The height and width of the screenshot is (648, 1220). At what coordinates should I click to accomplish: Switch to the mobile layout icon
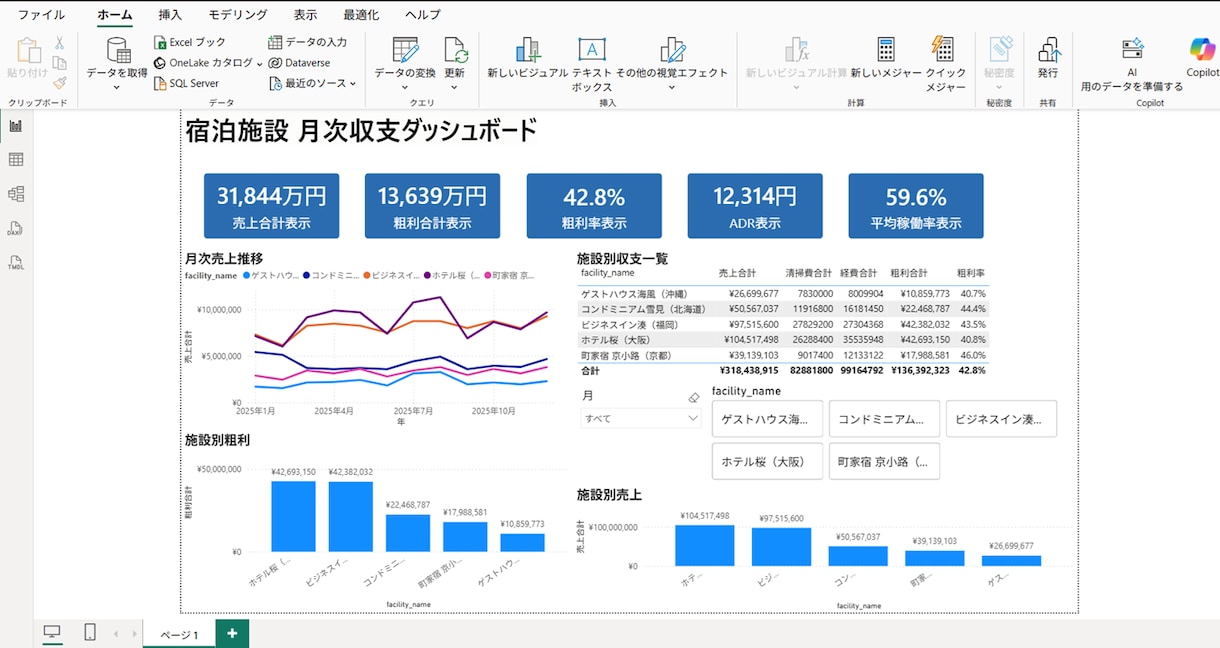(x=90, y=632)
